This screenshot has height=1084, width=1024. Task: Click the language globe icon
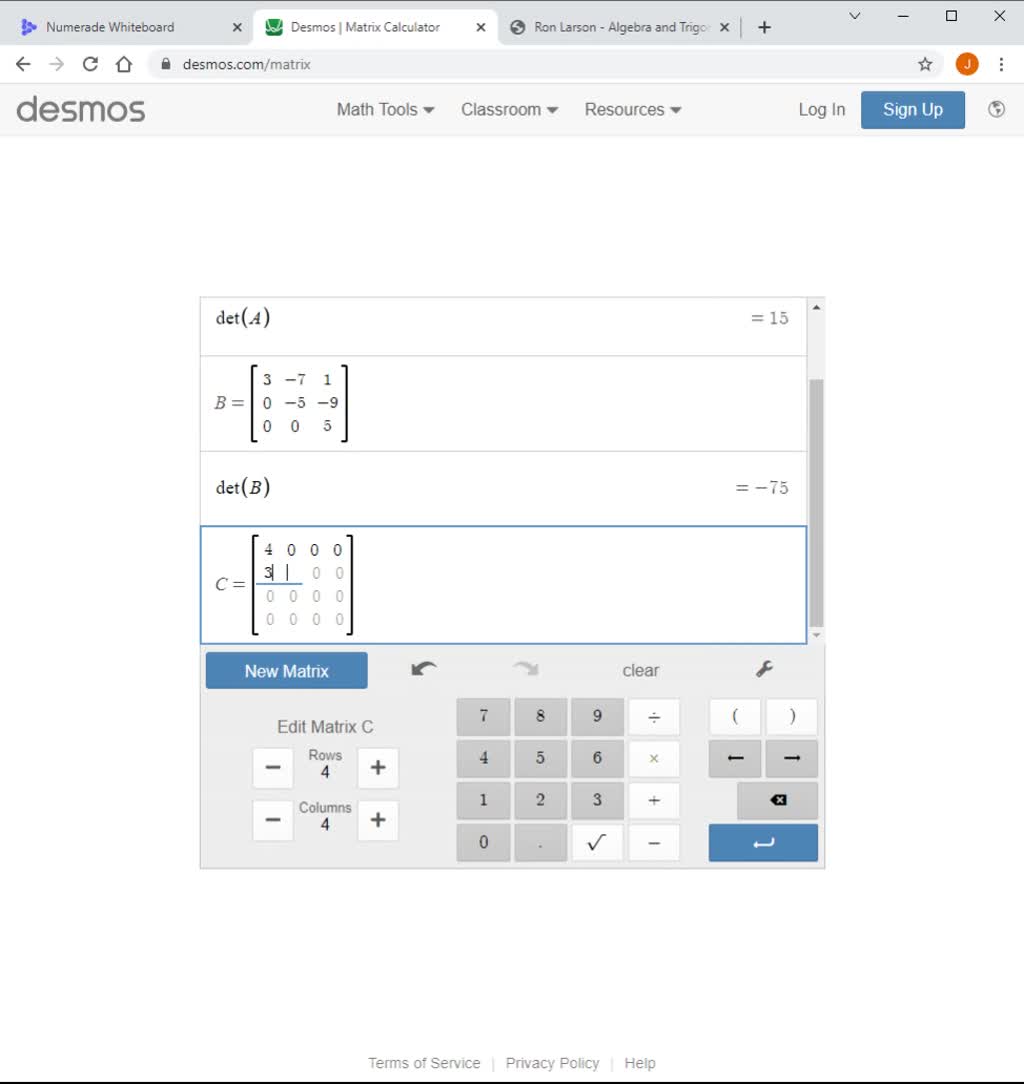click(x=996, y=110)
